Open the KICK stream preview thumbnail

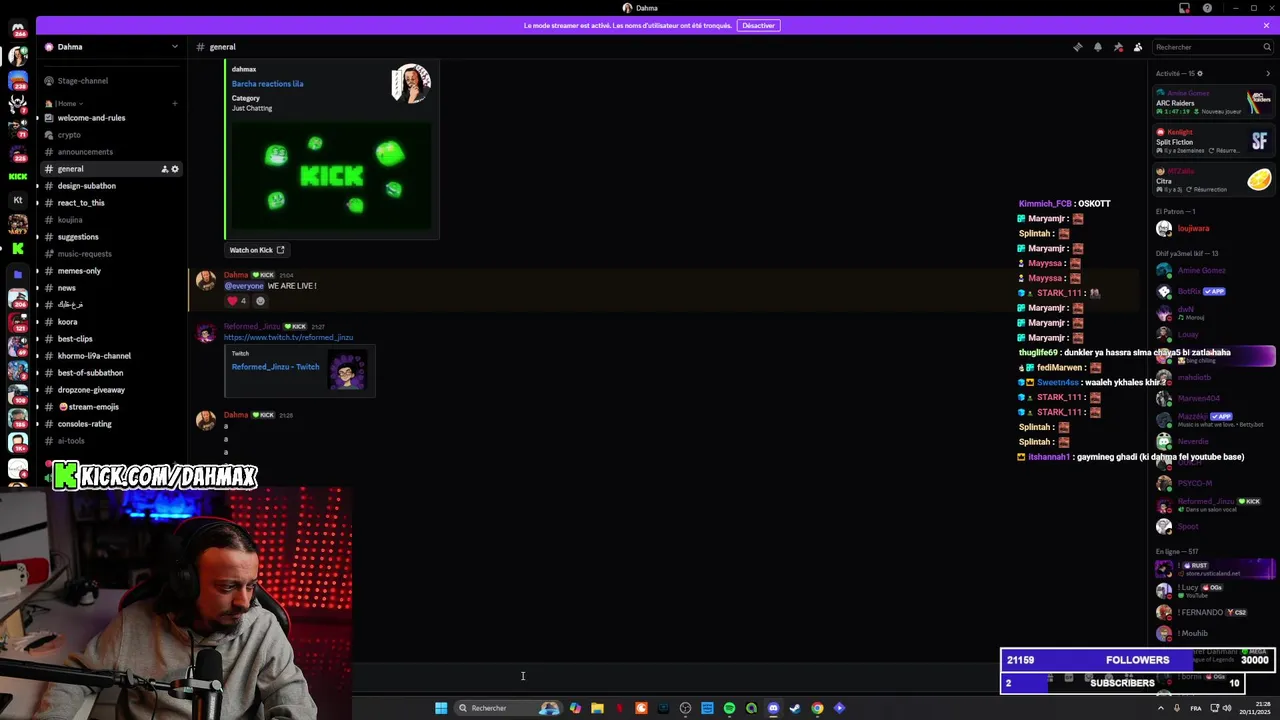pos(332,177)
